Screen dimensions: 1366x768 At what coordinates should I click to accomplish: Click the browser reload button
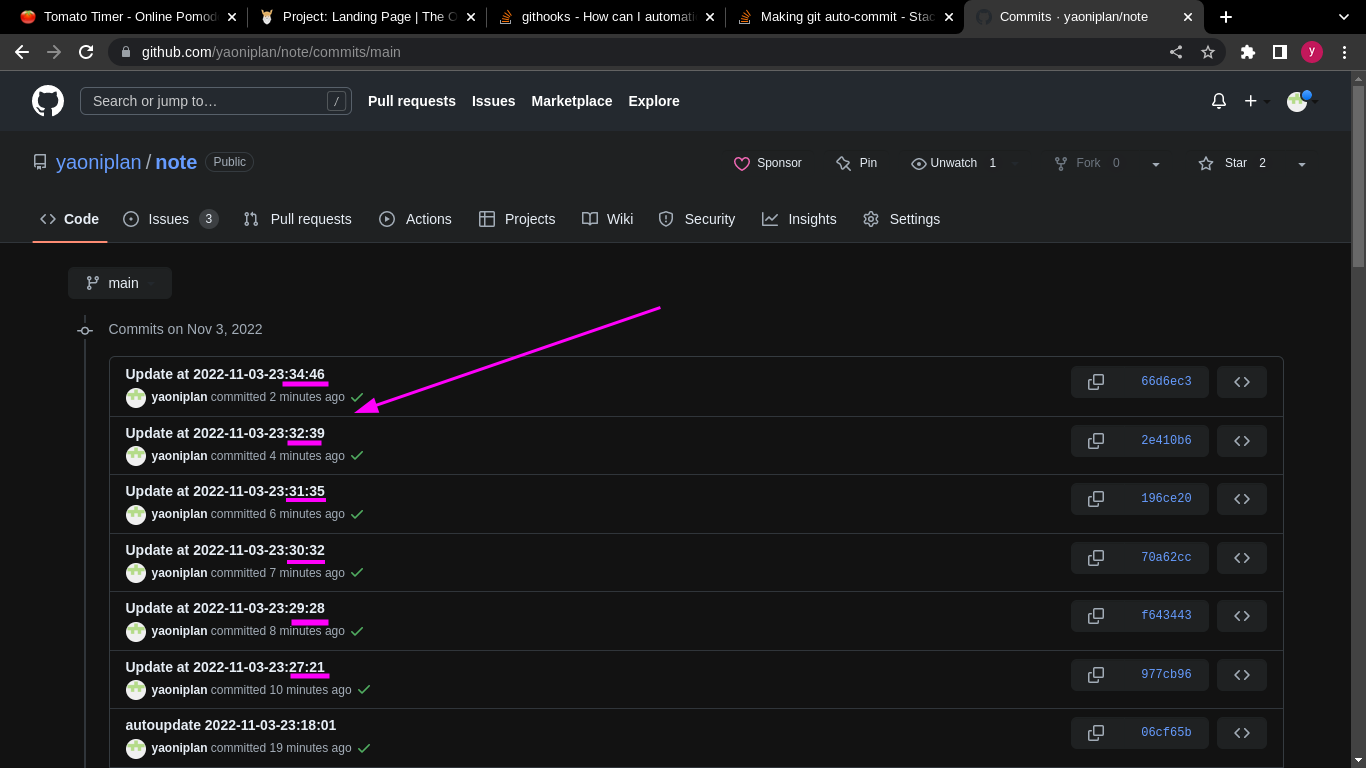click(86, 52)
